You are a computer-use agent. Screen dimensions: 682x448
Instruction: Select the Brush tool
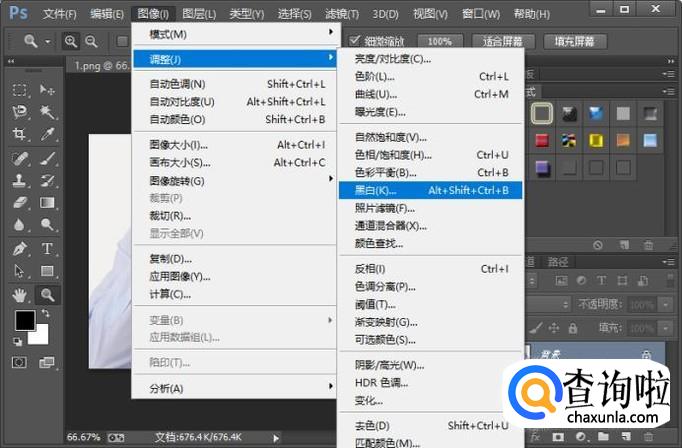[47, 158]
